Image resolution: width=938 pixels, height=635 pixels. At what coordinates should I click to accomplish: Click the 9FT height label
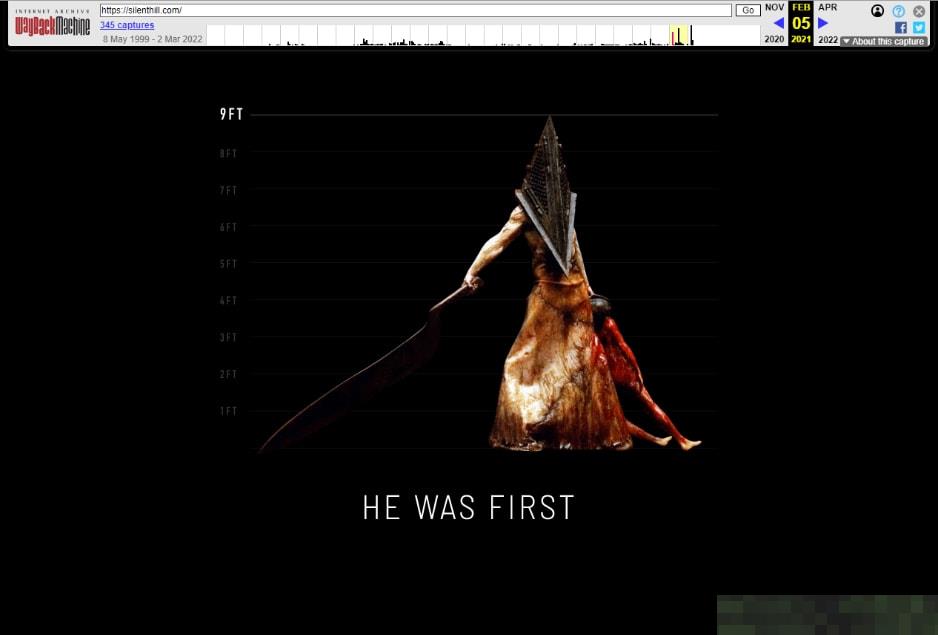click(232, 114)
